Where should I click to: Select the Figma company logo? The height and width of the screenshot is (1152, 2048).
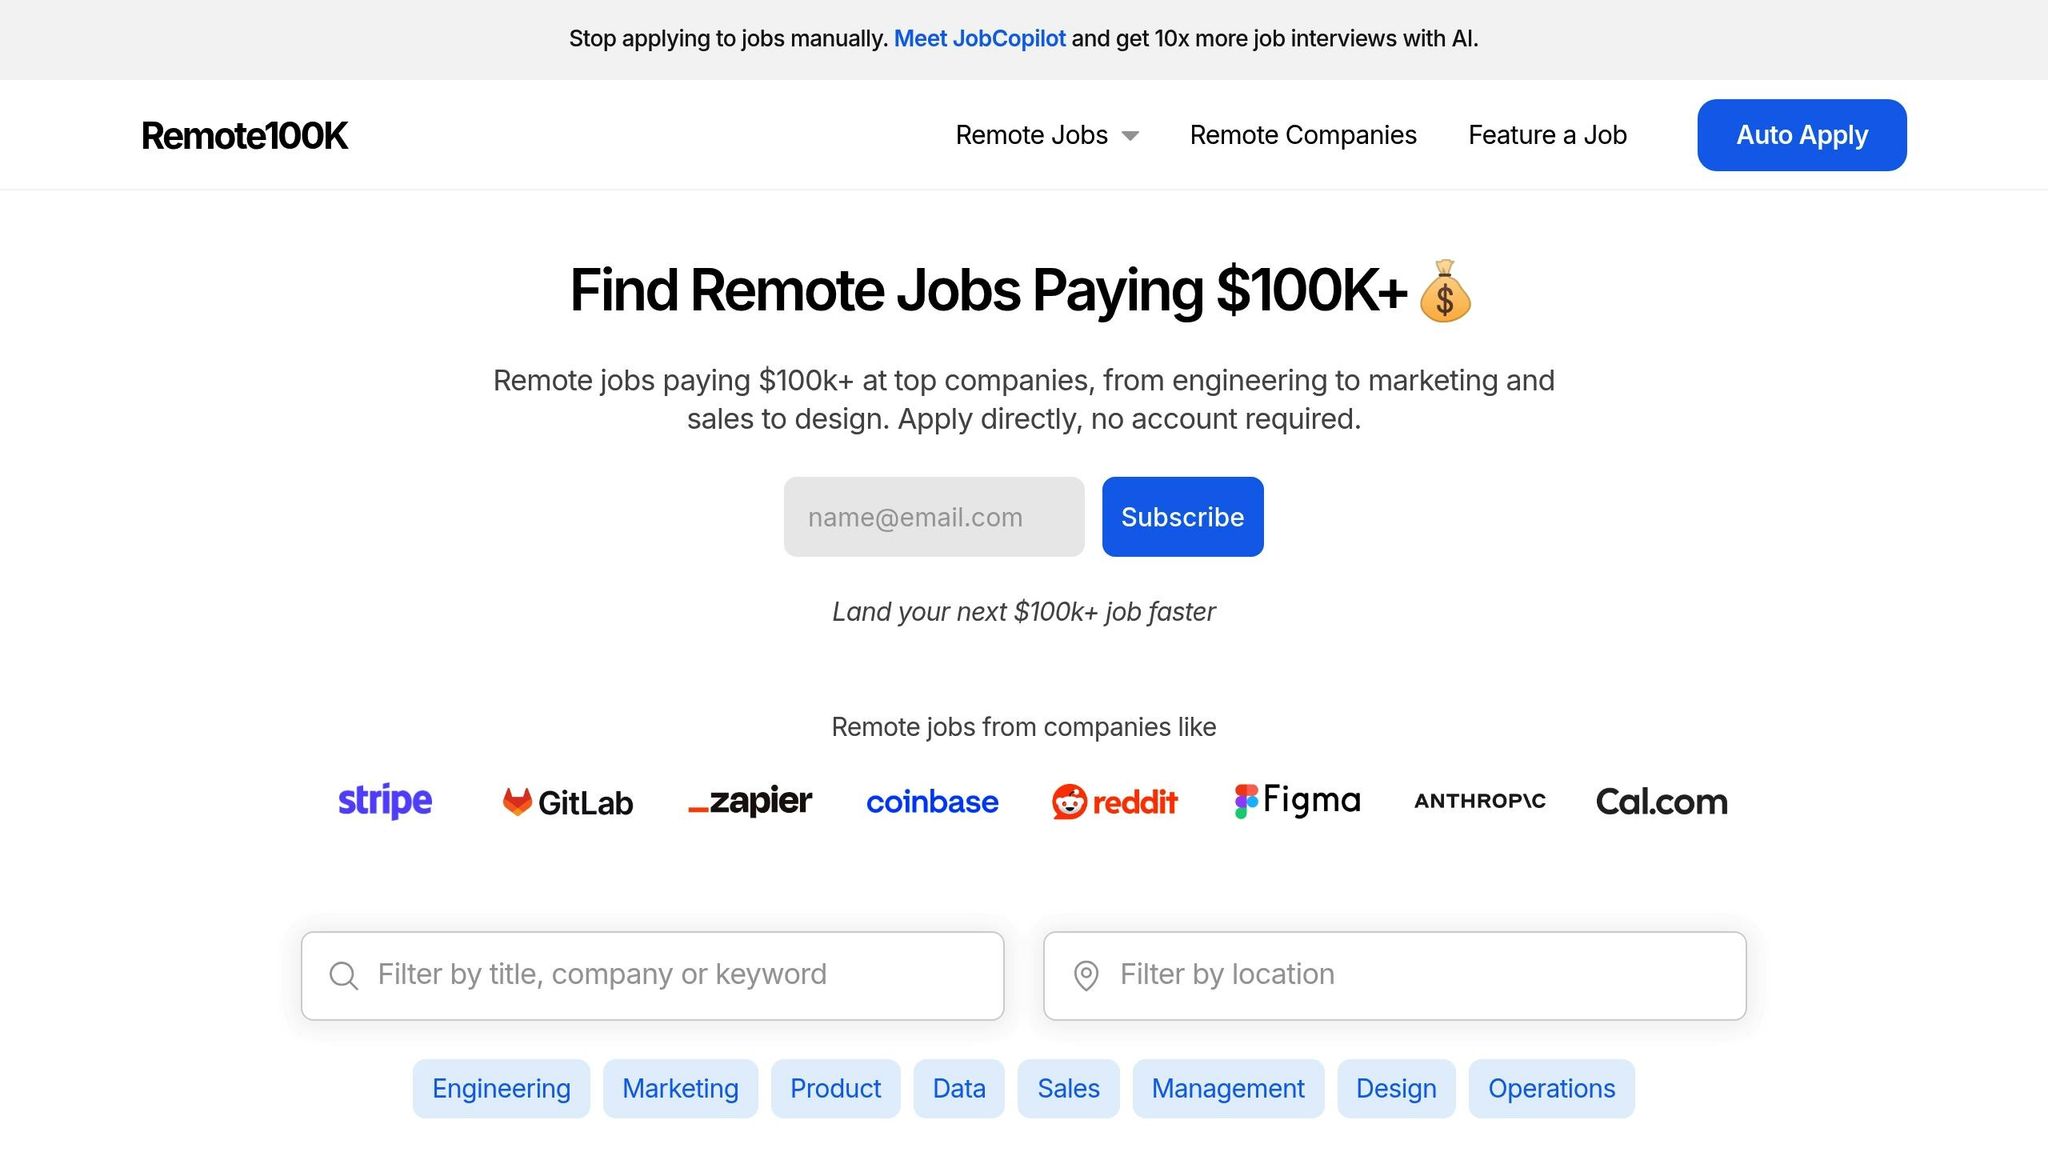point(1296,800)
